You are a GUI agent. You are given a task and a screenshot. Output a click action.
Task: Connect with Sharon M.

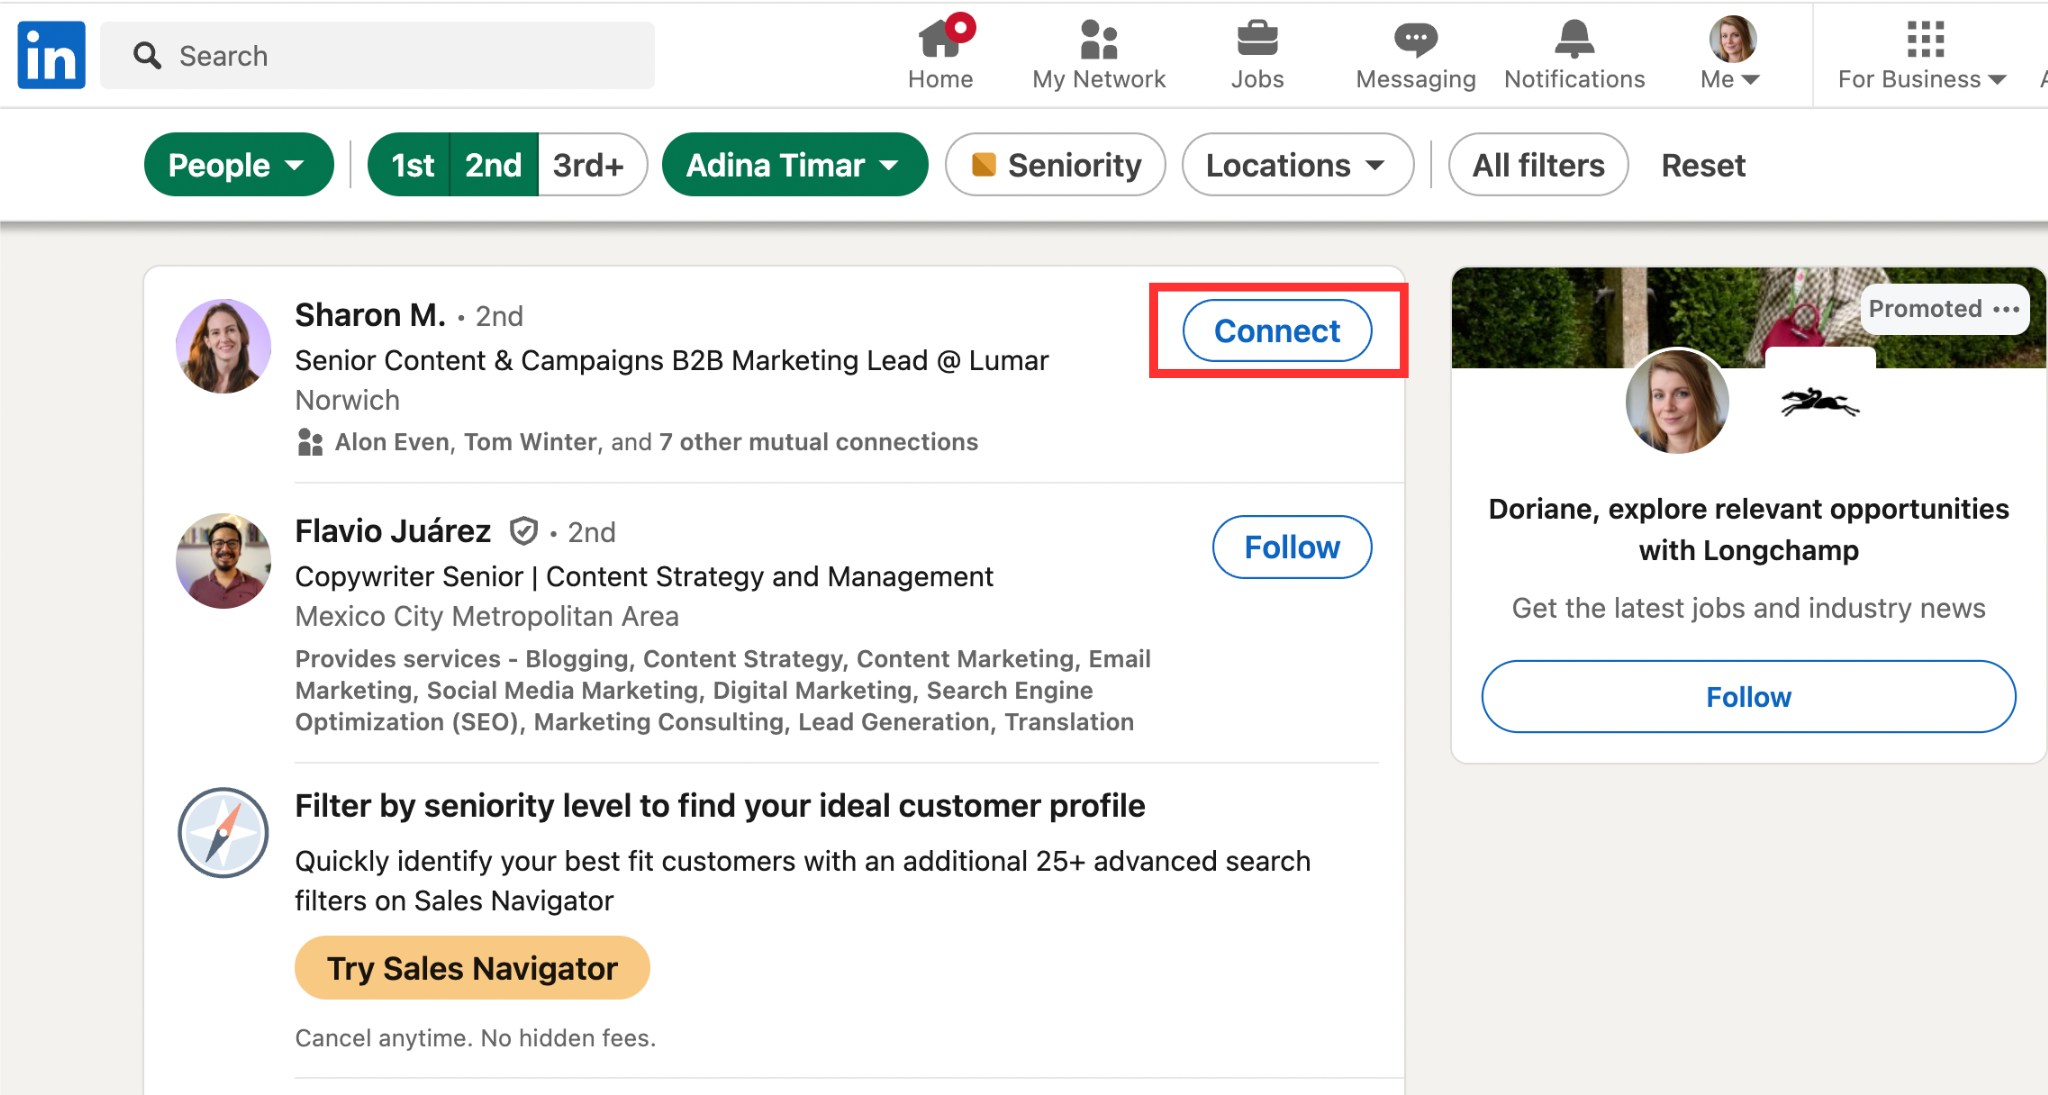[1277, 331]
